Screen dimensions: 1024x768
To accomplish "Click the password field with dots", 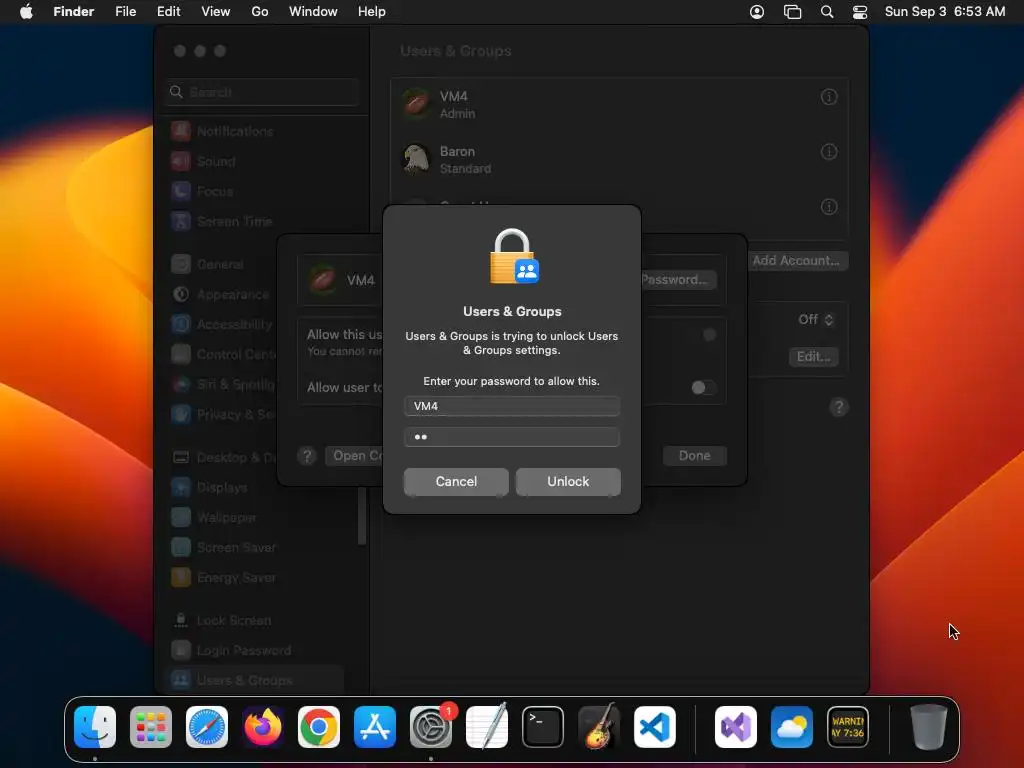I will pyautogui.click(x=512, y=437).
